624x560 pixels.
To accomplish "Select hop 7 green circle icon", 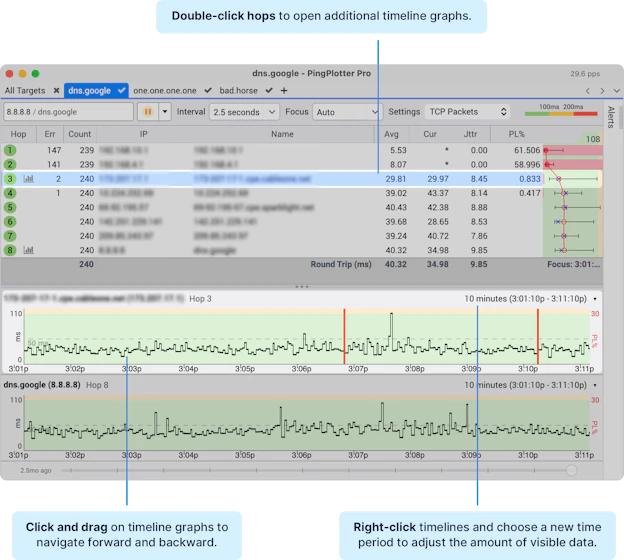I will click(10, 236).
